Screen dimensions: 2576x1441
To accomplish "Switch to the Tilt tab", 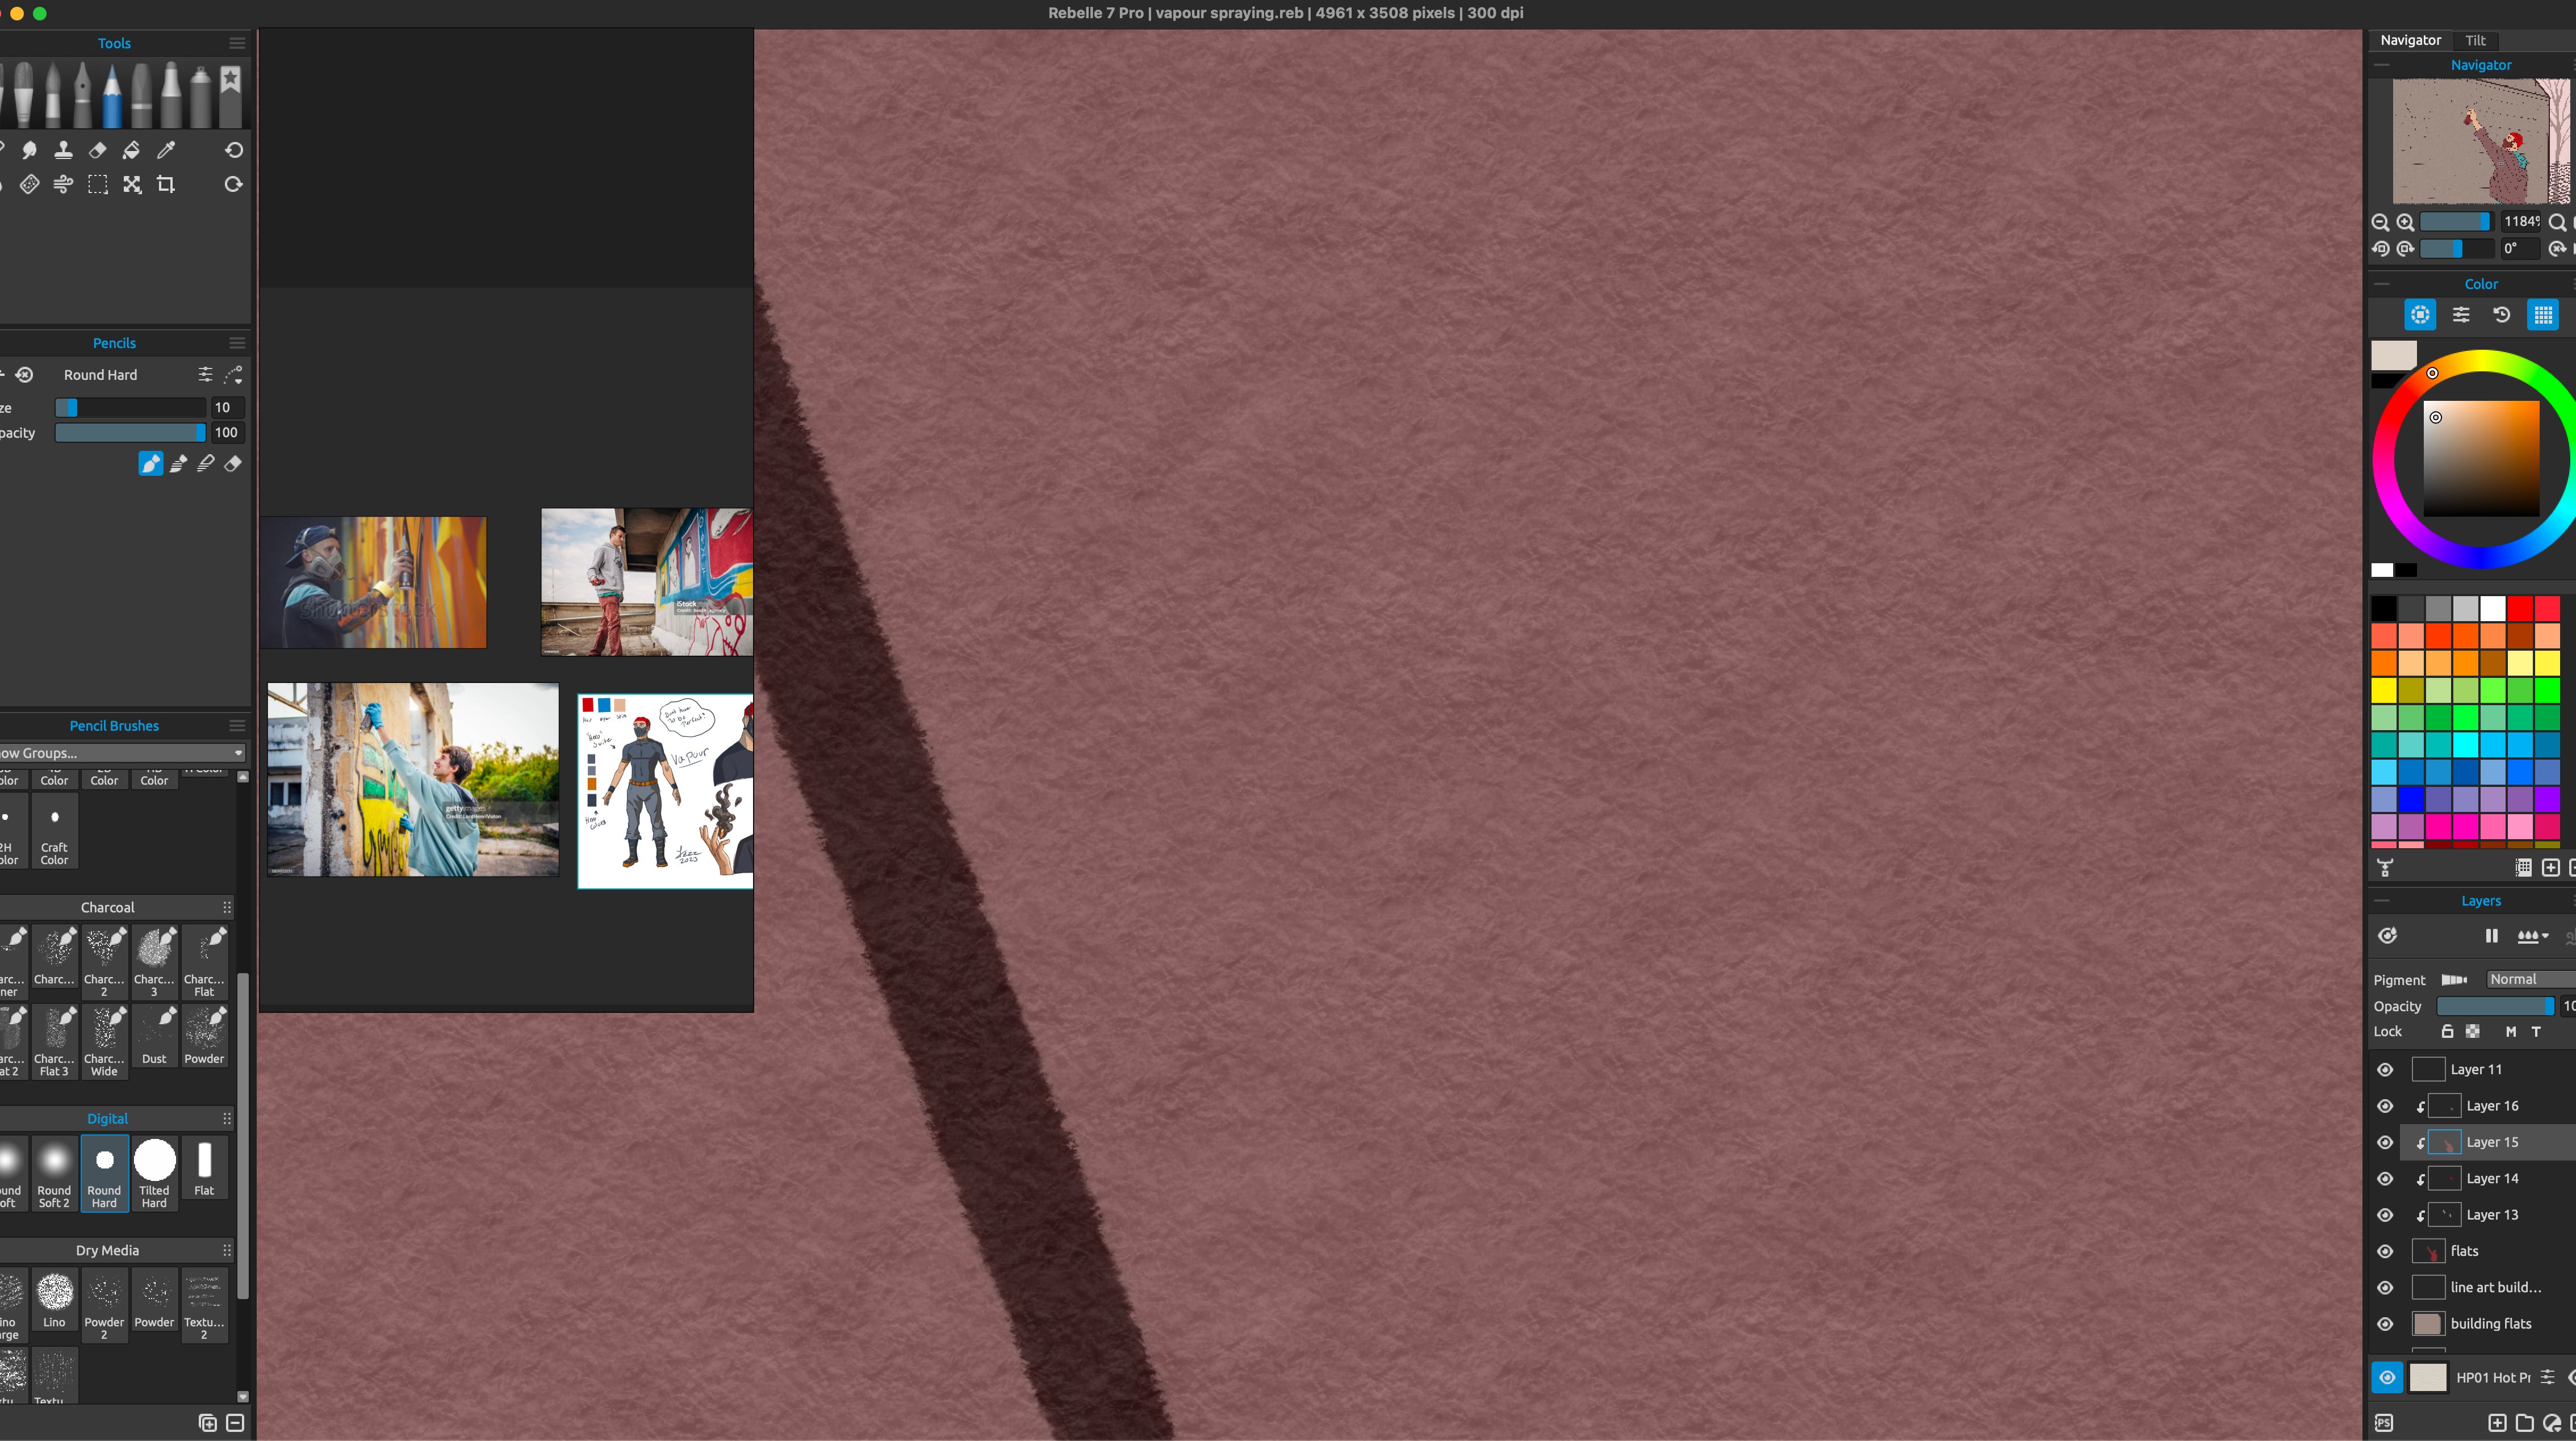I will (2476, 40).
